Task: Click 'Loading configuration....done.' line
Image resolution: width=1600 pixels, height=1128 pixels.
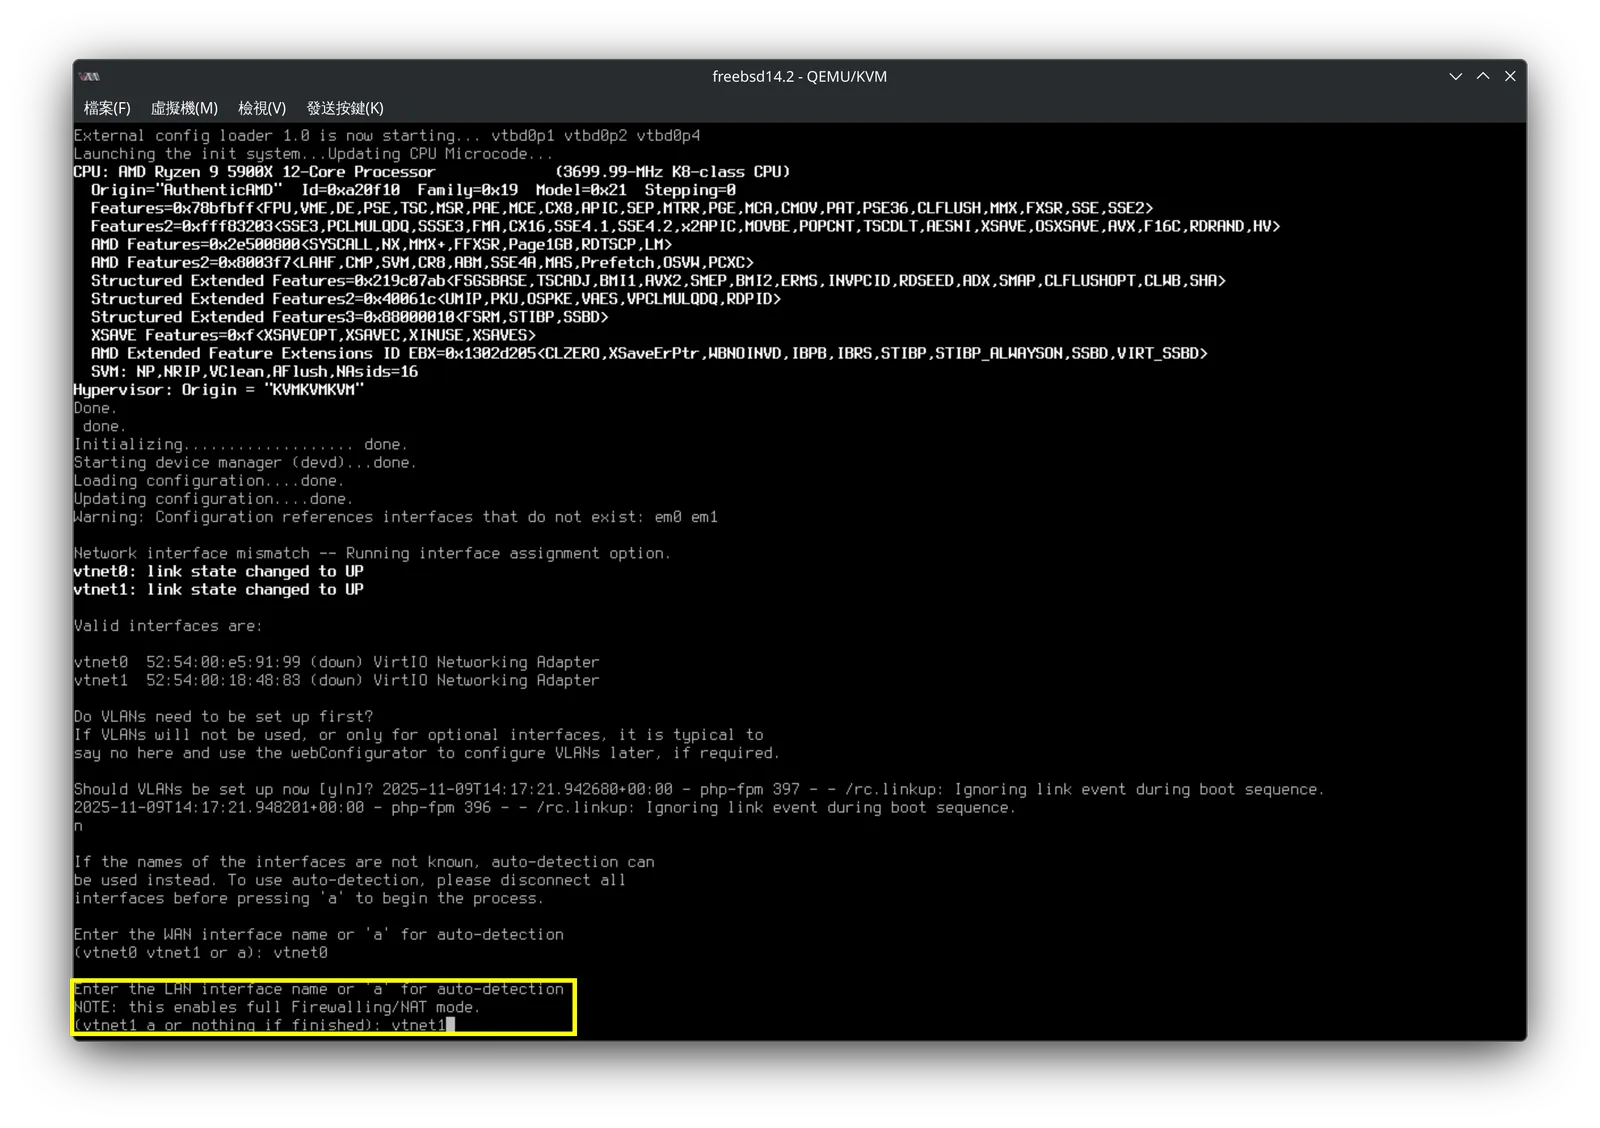Action: point(209,481)
